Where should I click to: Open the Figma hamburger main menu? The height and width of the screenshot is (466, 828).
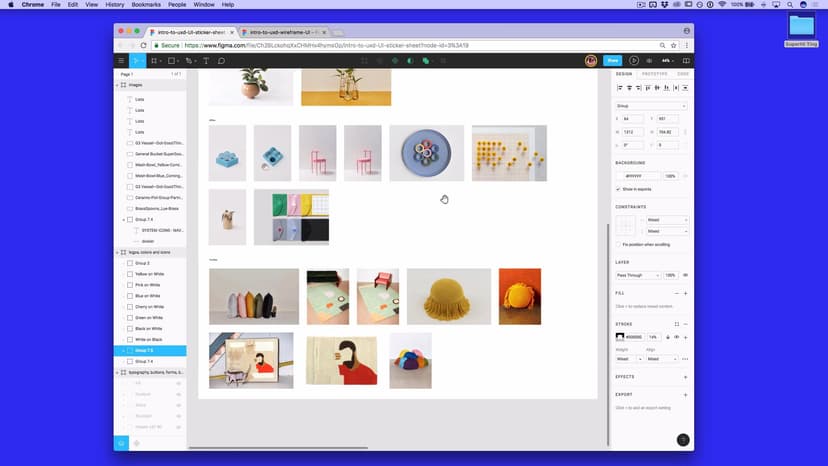pyautogui.click(x=121, y=61)
